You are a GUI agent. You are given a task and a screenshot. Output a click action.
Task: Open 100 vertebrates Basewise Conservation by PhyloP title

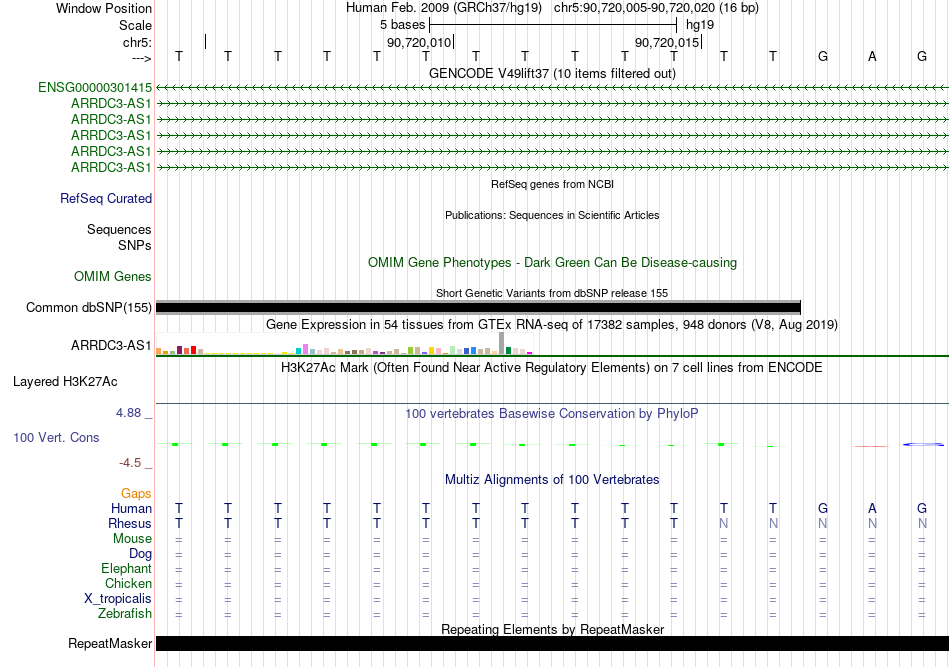pyautogui.click(x=552, y=413)
